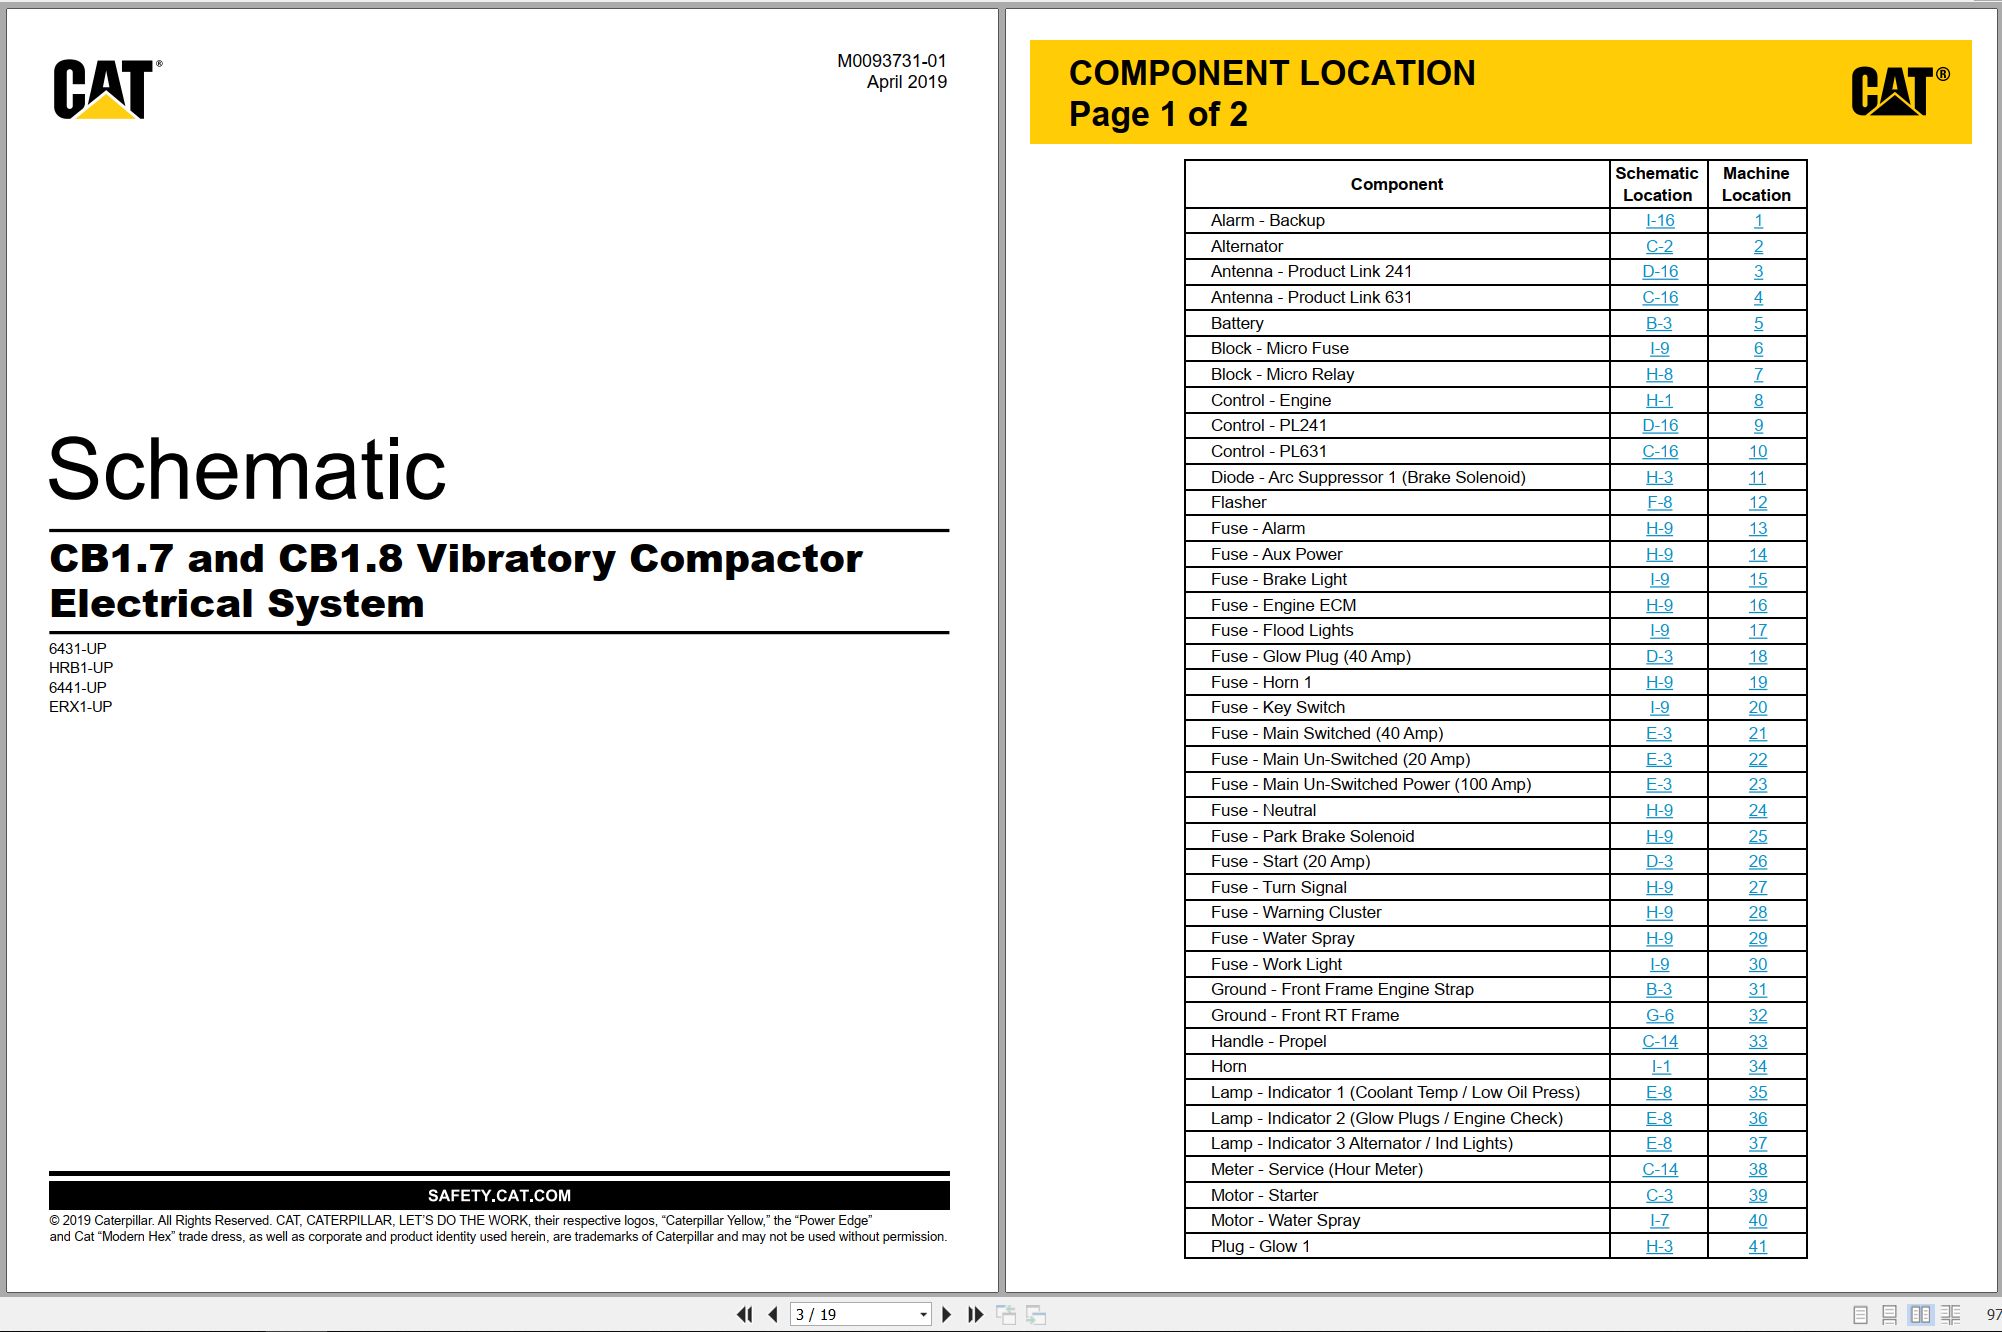Open machine location 38 for Service Hour Meter
Viewport: 2002px width, 1332px height.
point(1758,1169)
